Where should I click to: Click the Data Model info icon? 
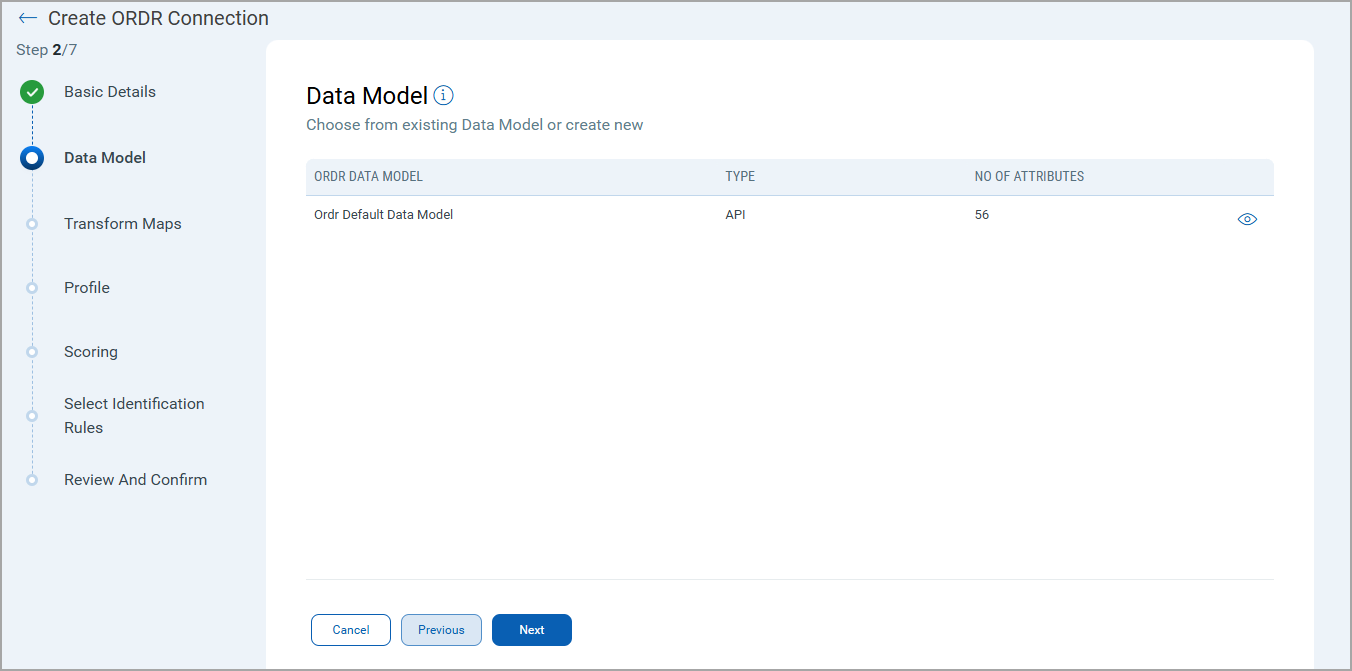[444, 96]
